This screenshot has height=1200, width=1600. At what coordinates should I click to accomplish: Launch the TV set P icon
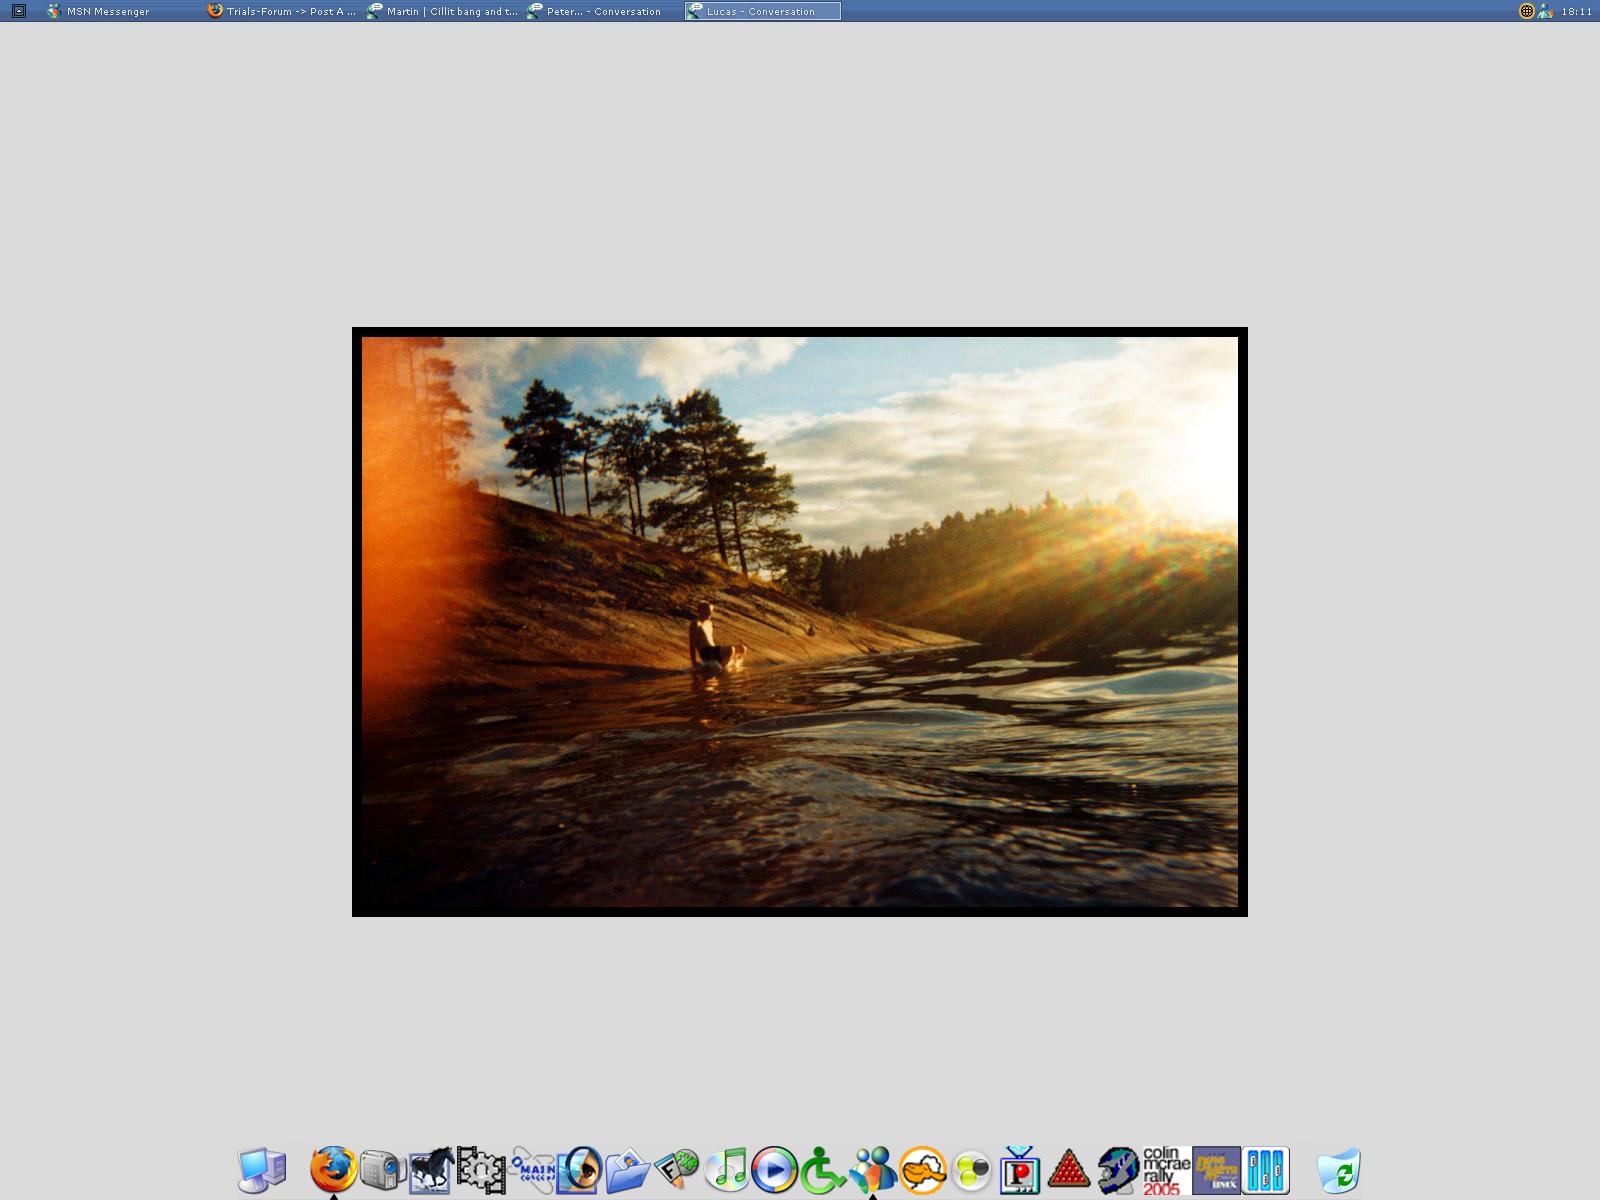[x=1020, y=1170]
